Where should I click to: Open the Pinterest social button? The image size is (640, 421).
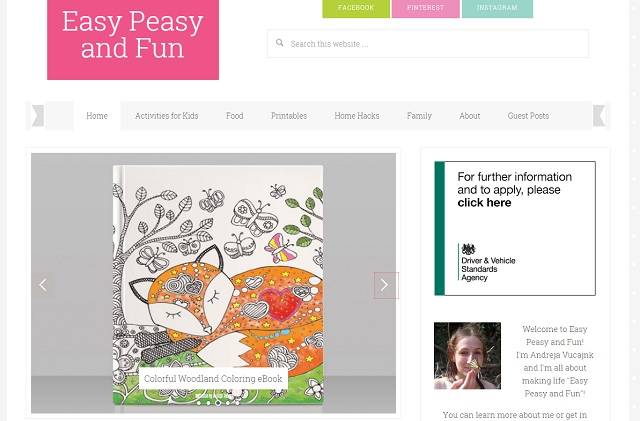(x=425, y=8)
